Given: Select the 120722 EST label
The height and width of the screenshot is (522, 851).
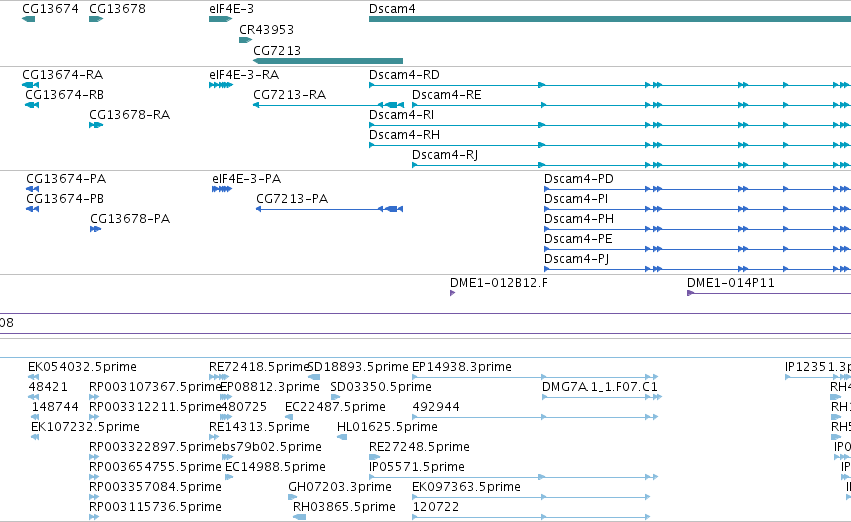Looking at the screenshot, I should click(436, 507).
